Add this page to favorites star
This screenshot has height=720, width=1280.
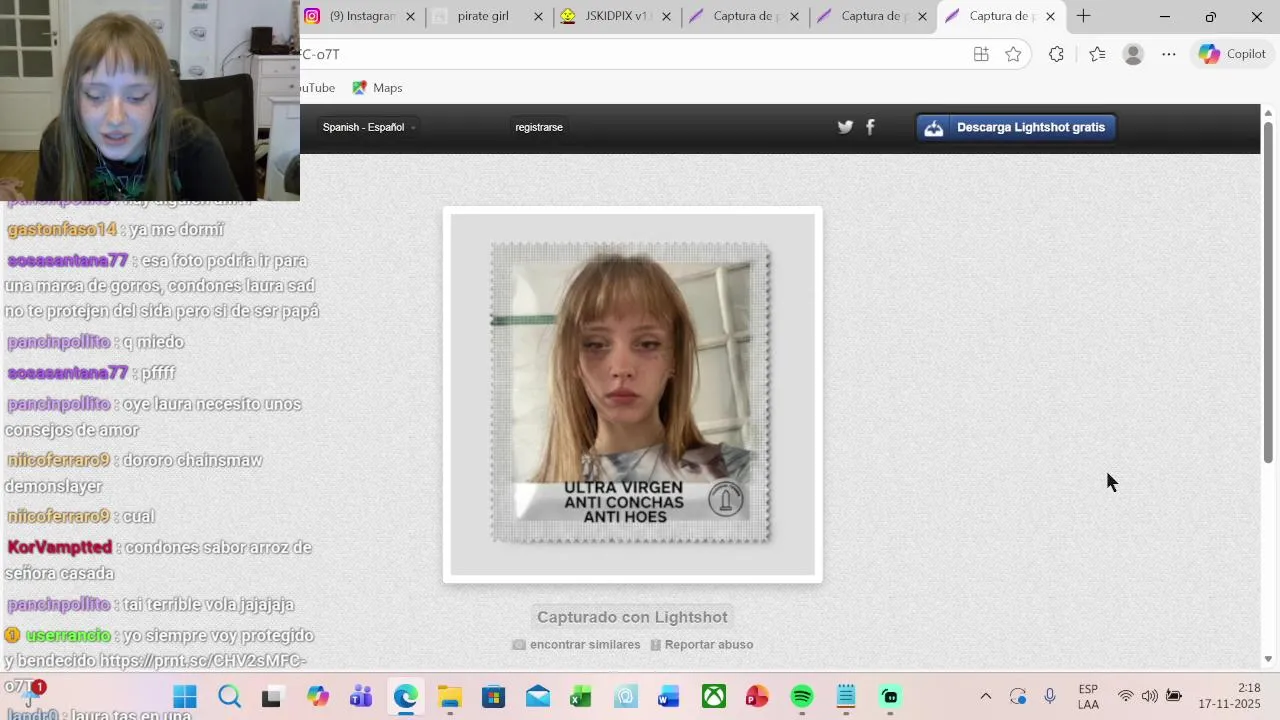click(x=1013, y=54)
